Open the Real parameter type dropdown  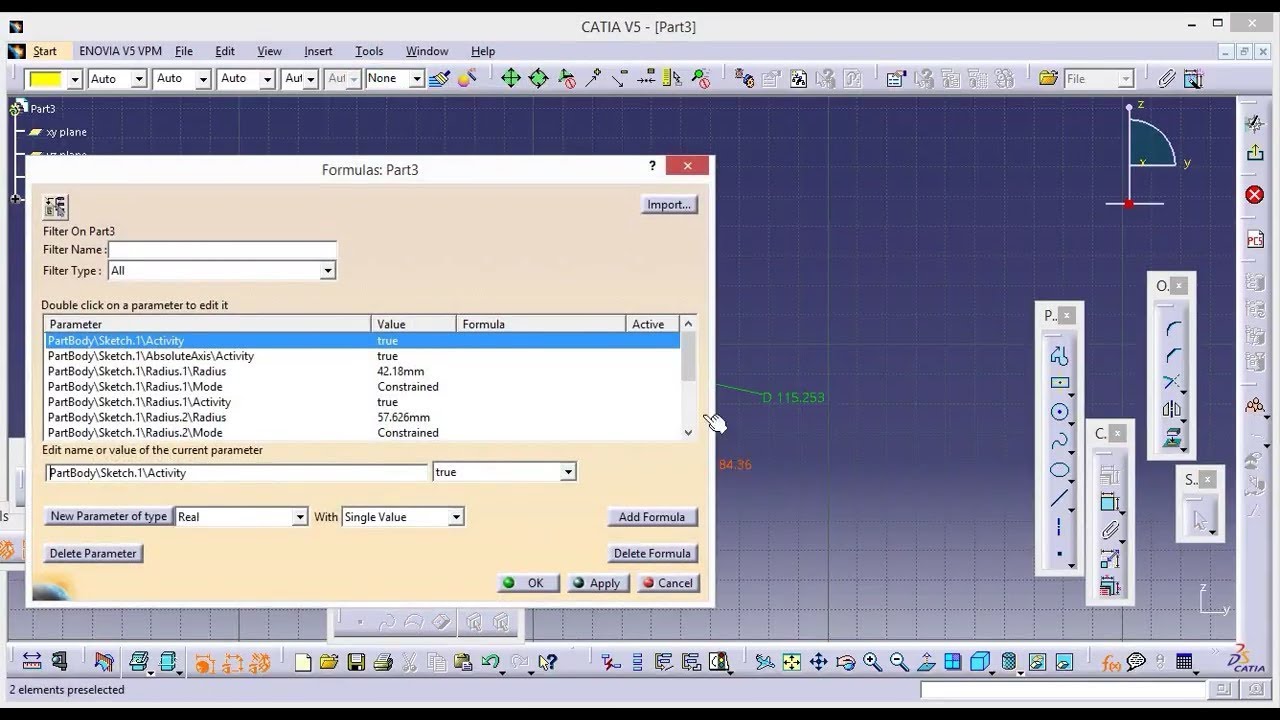click(x=299, y=517)
